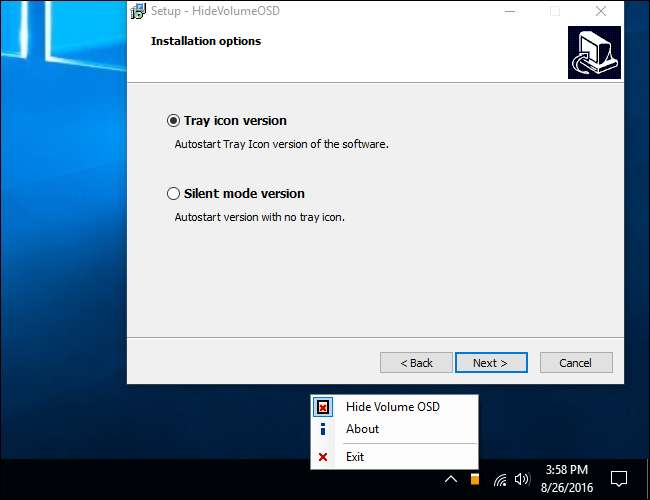Click the Installation options heading
This screenshot has width=650, height=500.
pyautogui.click(x=206, y=41)
